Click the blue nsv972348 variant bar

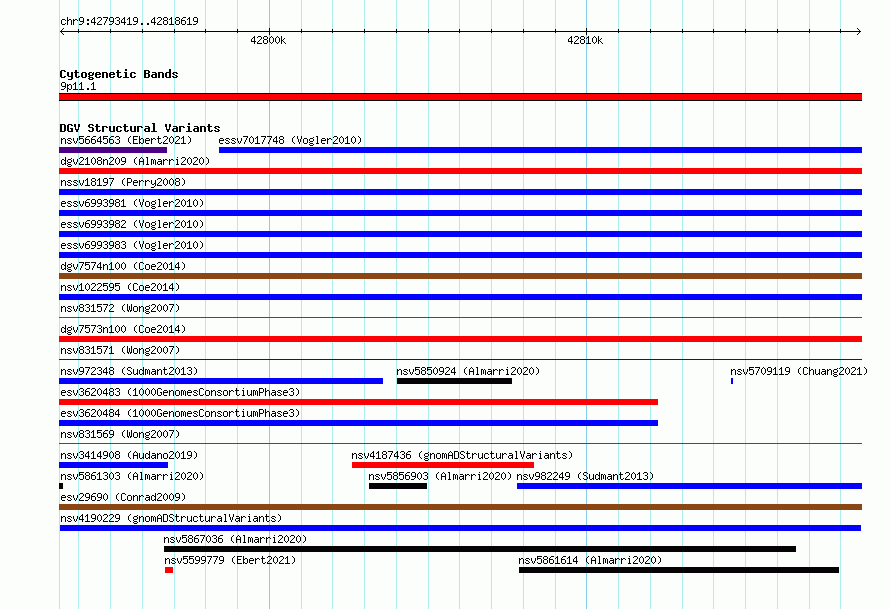coord(221,381)
